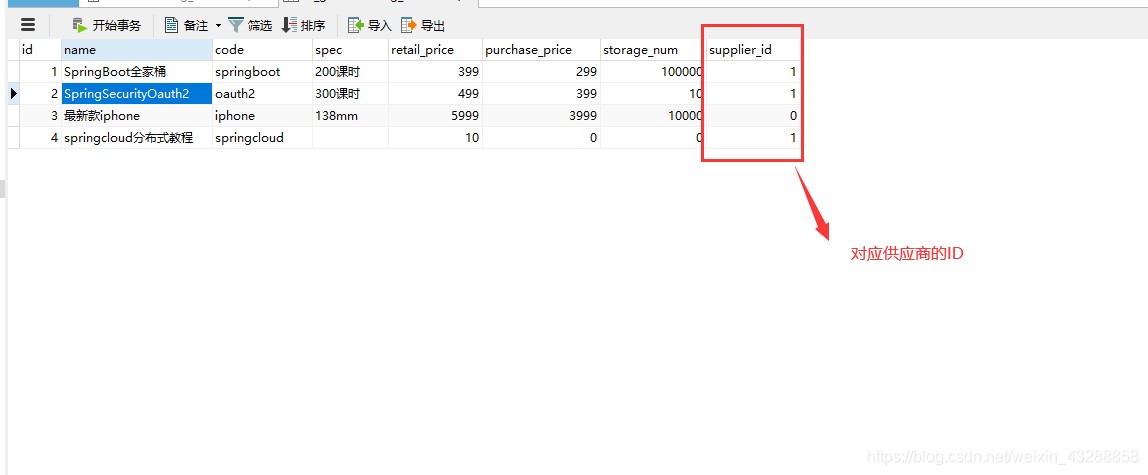Expand the 备注 dropdown arrow
Viewport: 1148px width, 475px height.
217,26
